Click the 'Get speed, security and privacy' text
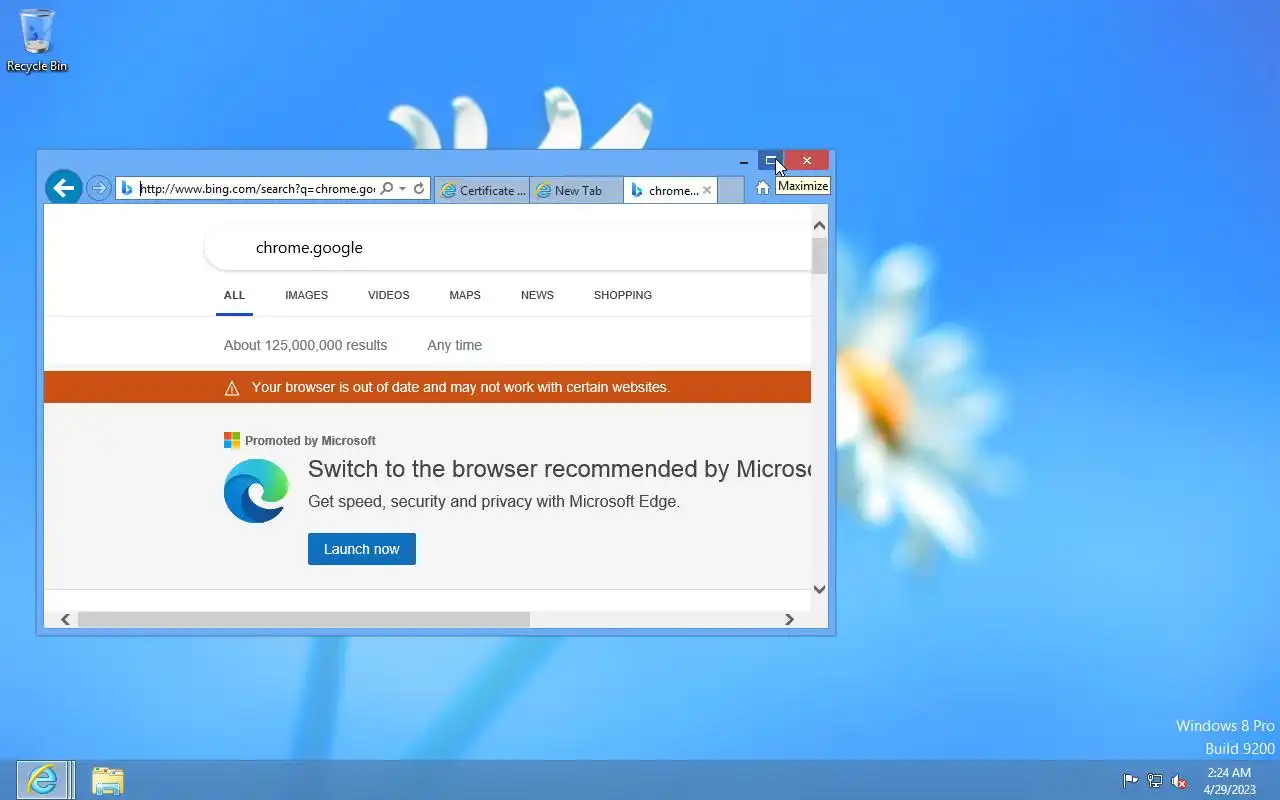 tap(494, 502)
